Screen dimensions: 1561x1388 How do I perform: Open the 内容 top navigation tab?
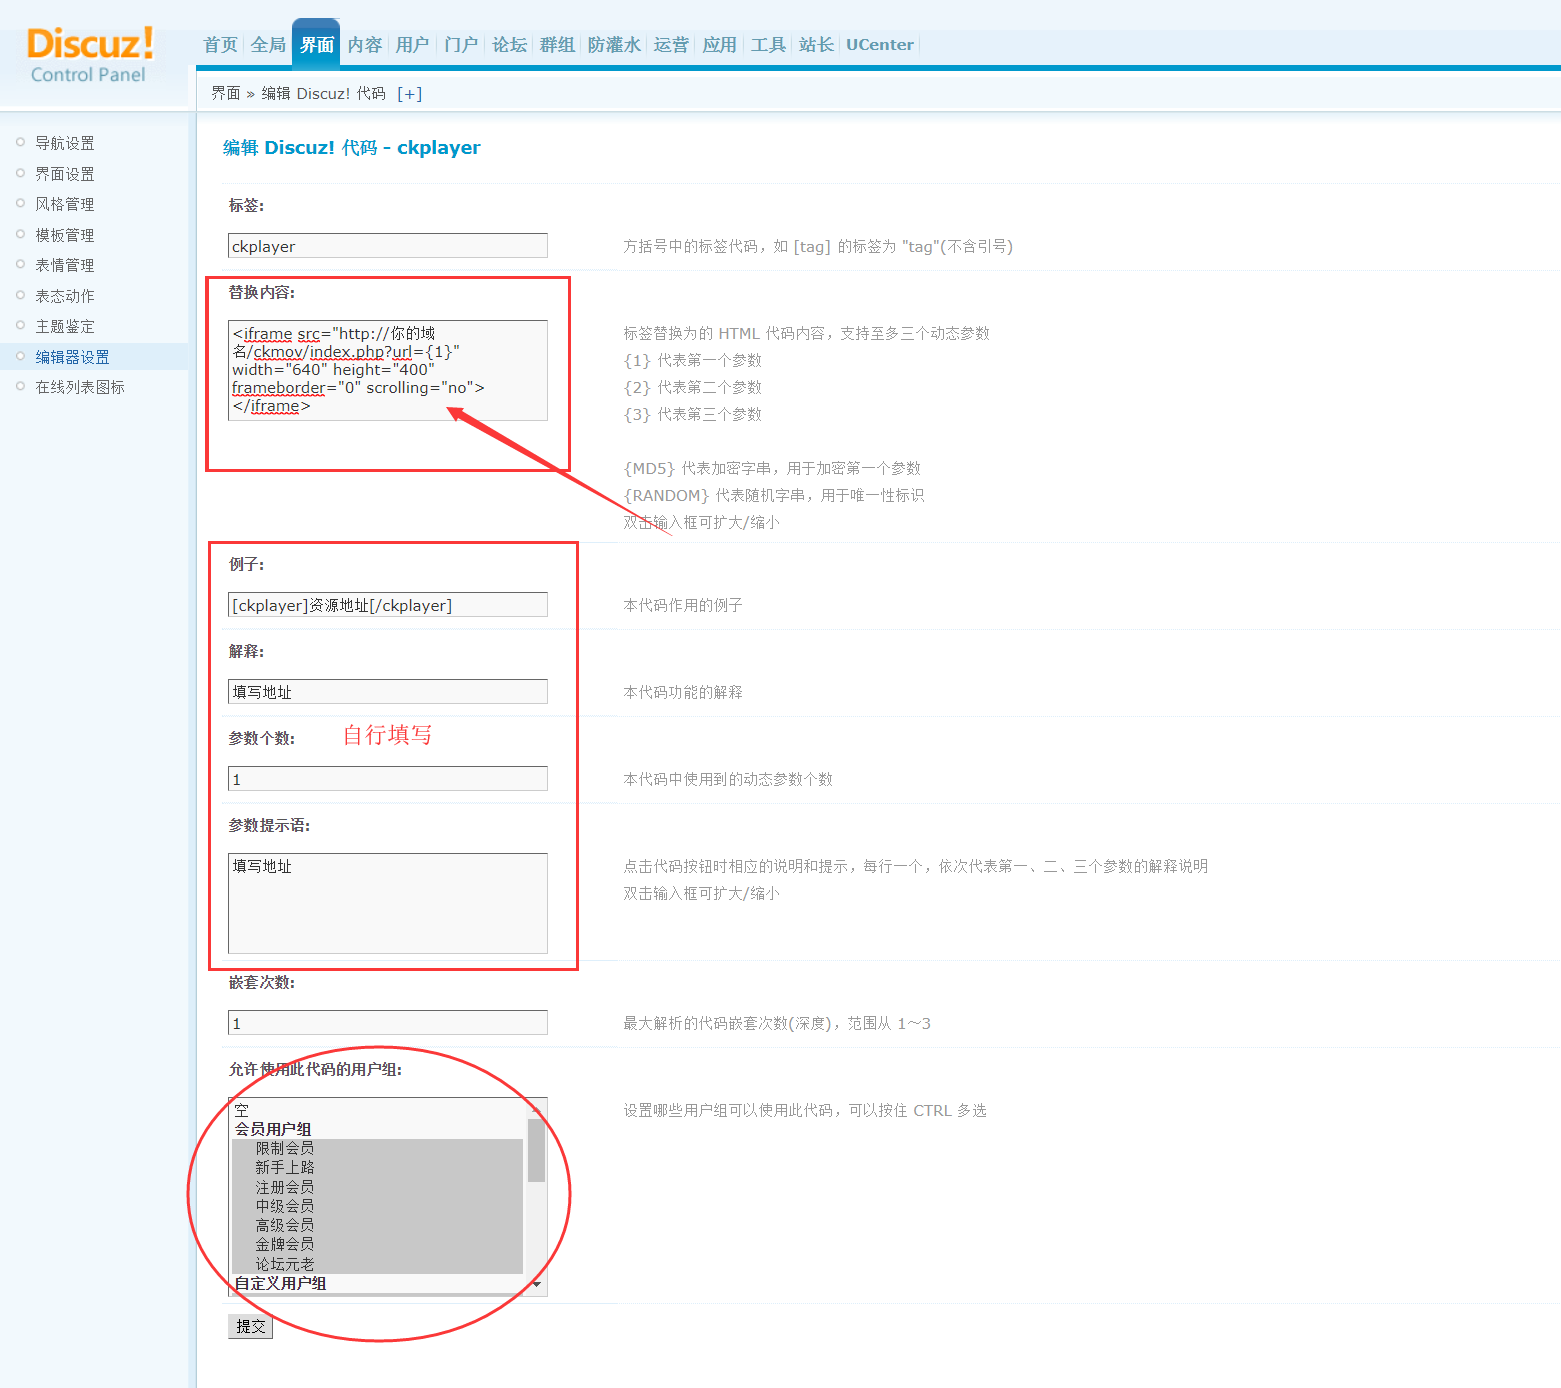365,45
